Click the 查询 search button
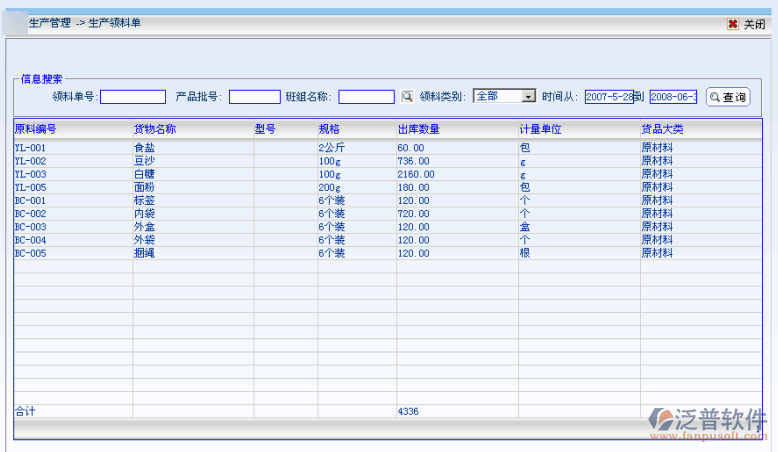The image size is (778, 452). click(x=728, y=97)
